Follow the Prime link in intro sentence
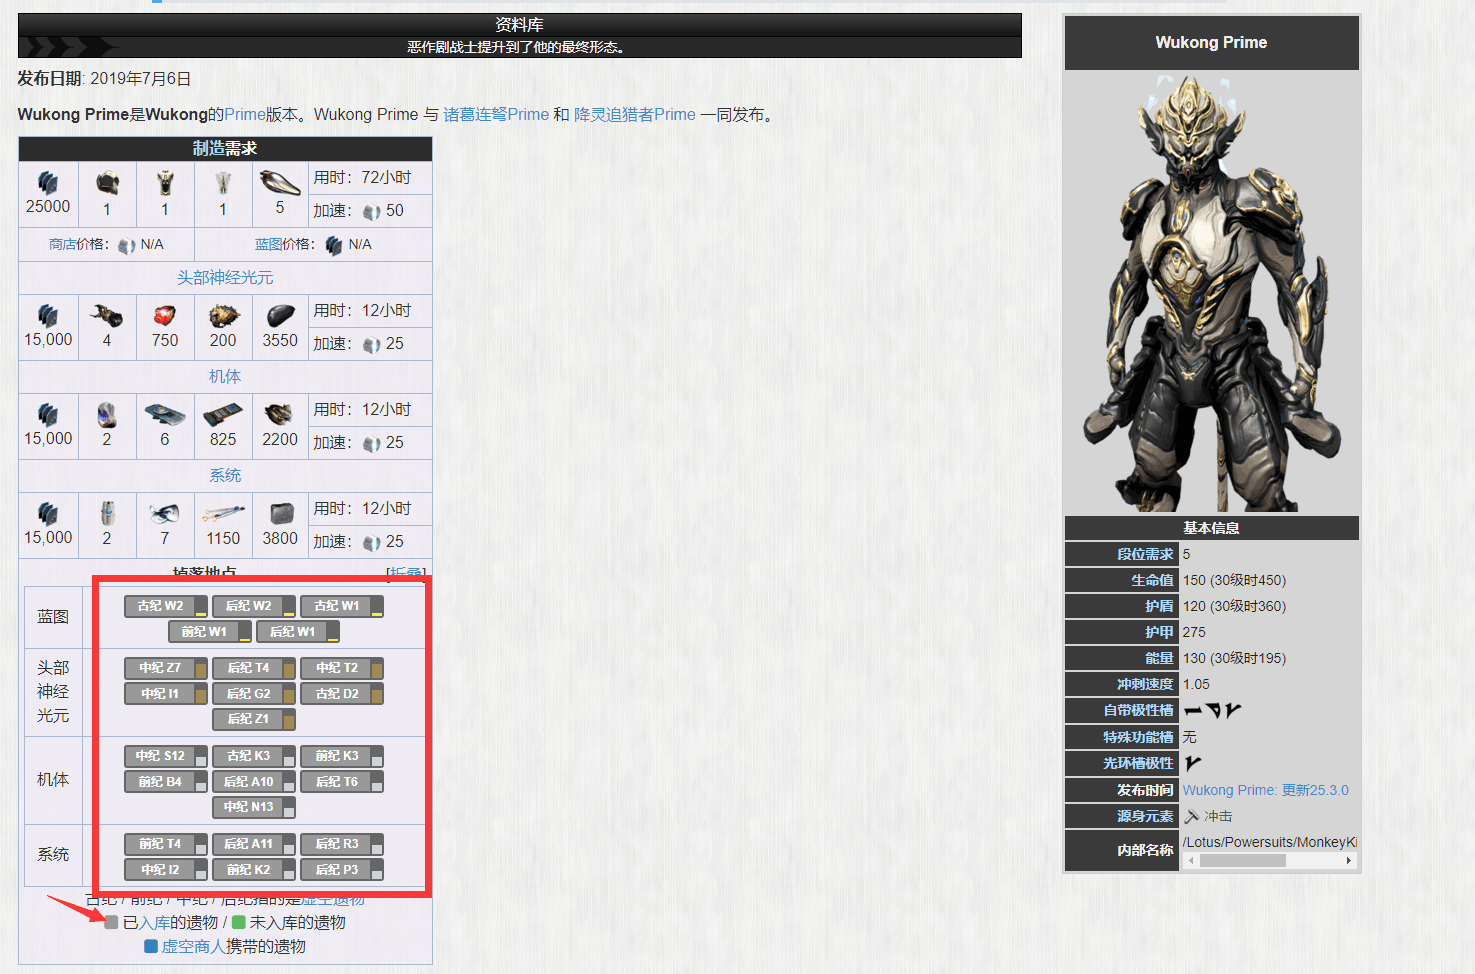 245,115
